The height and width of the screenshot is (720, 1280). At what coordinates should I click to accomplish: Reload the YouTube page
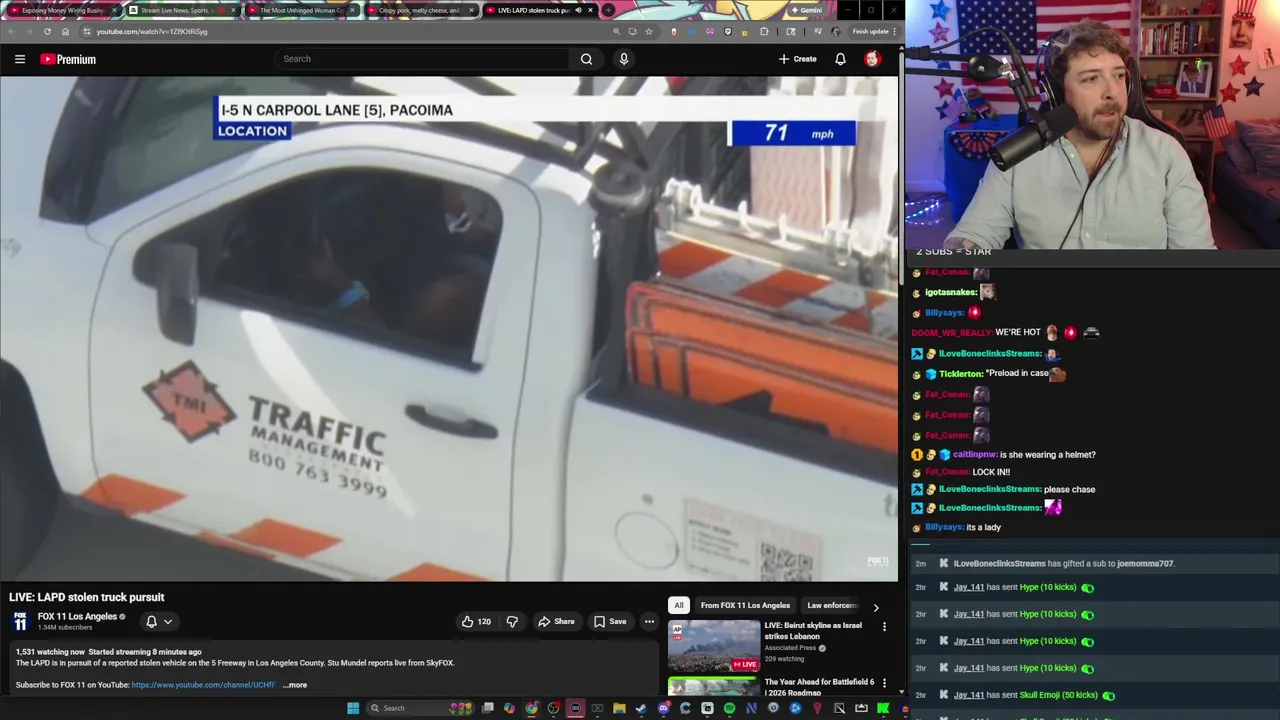tap(47, 31)
